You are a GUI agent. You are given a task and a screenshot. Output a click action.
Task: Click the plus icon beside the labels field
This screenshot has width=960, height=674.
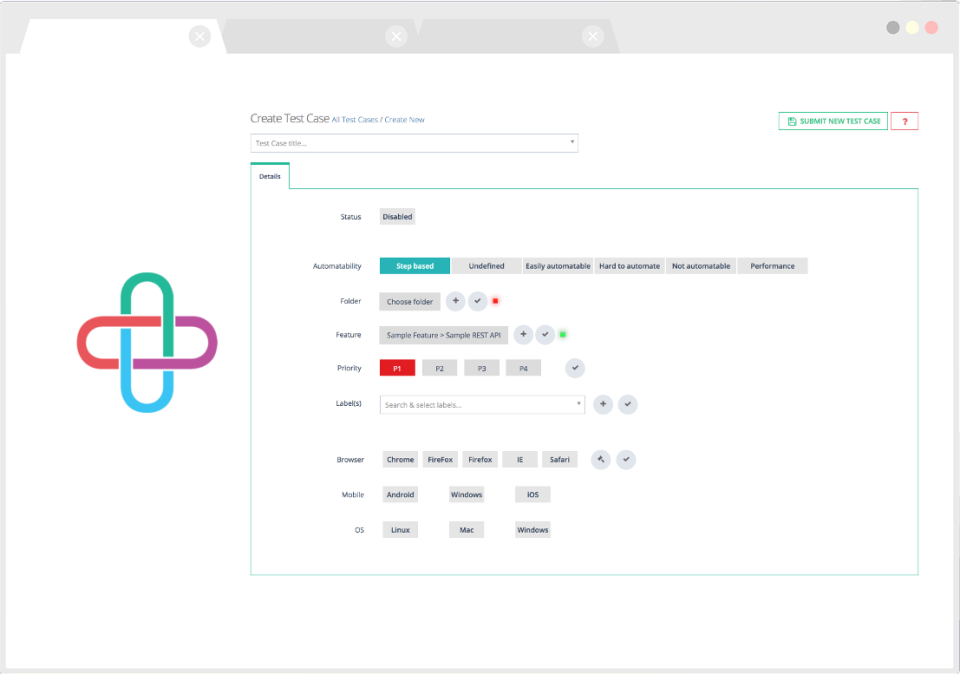coord(602,404)
